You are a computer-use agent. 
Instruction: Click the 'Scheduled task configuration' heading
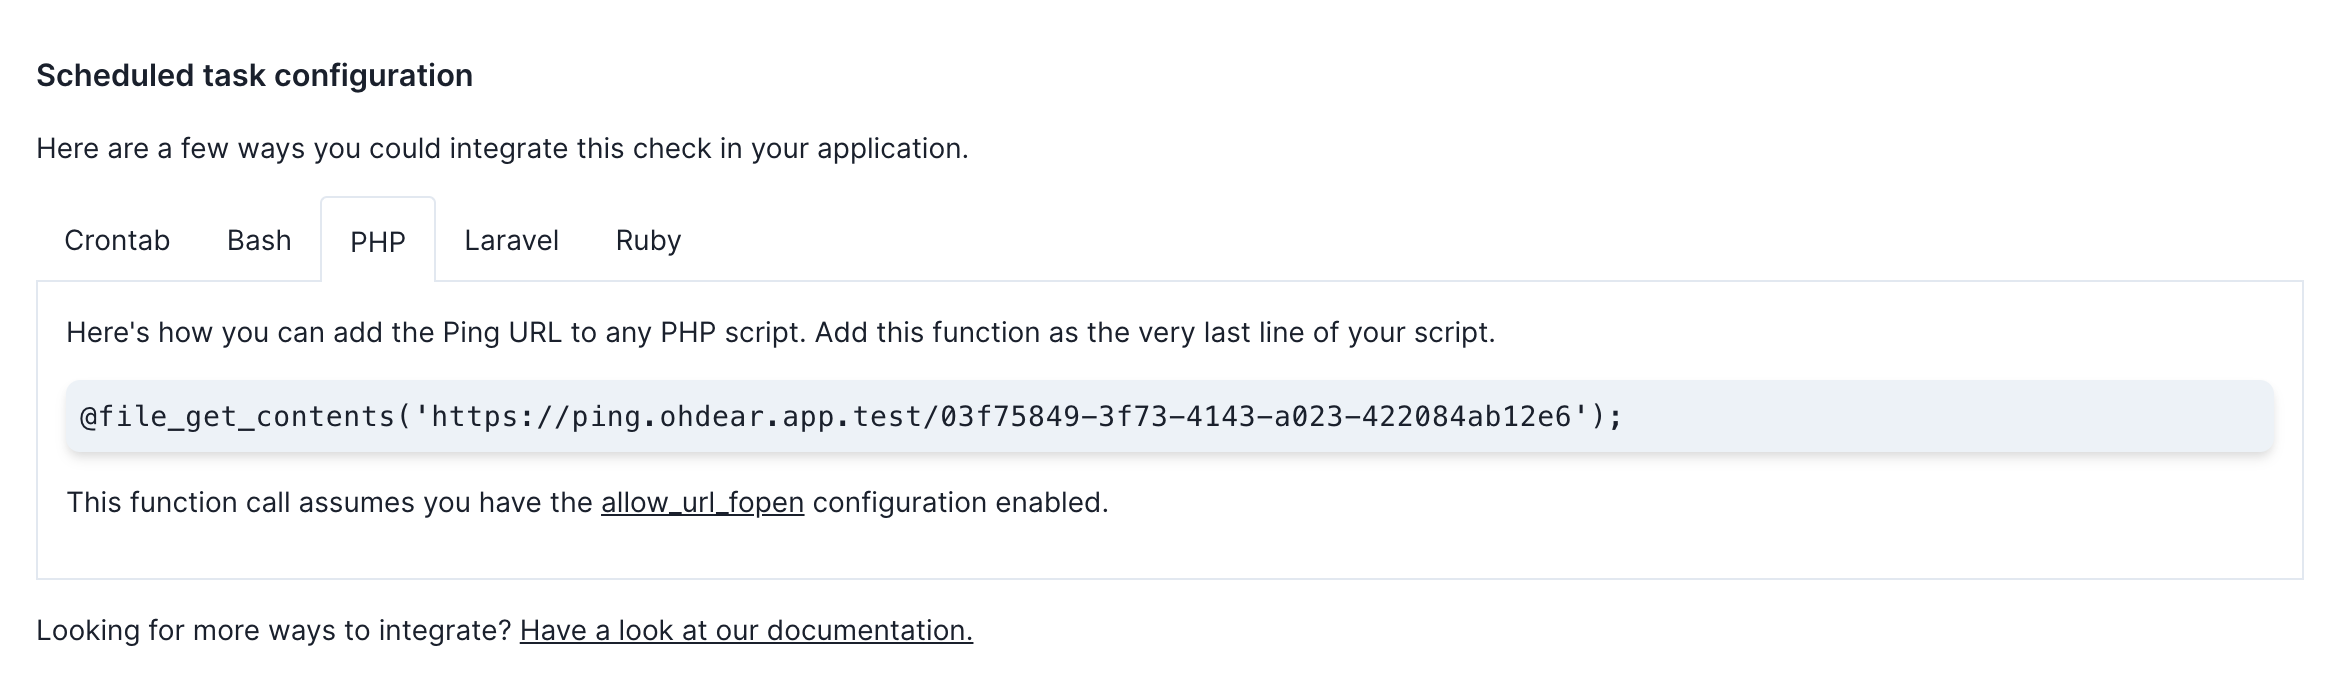pyautogui.click(x=255, y=75)
